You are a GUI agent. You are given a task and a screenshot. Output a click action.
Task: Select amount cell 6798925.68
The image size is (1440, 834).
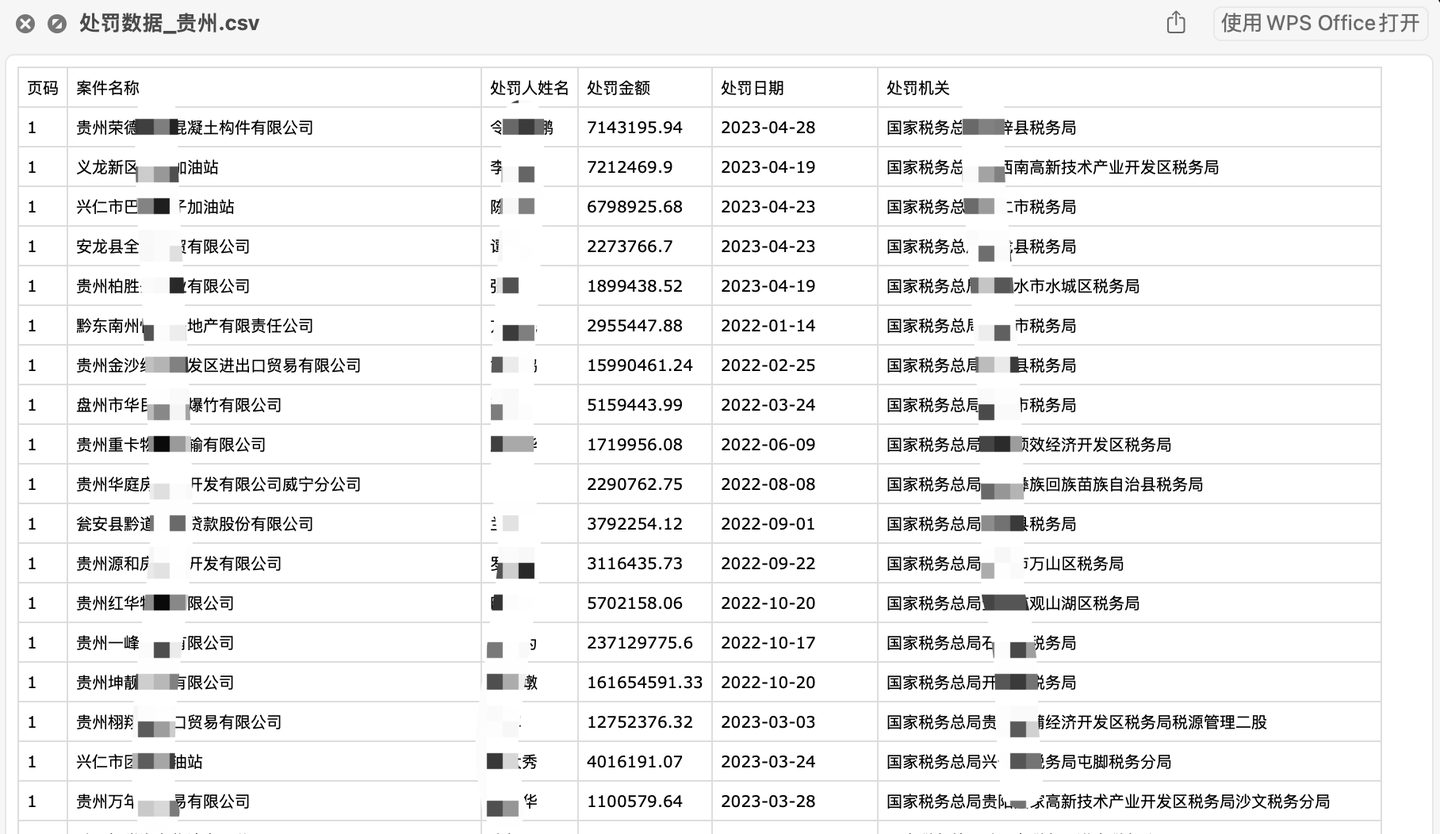(645, 207)
